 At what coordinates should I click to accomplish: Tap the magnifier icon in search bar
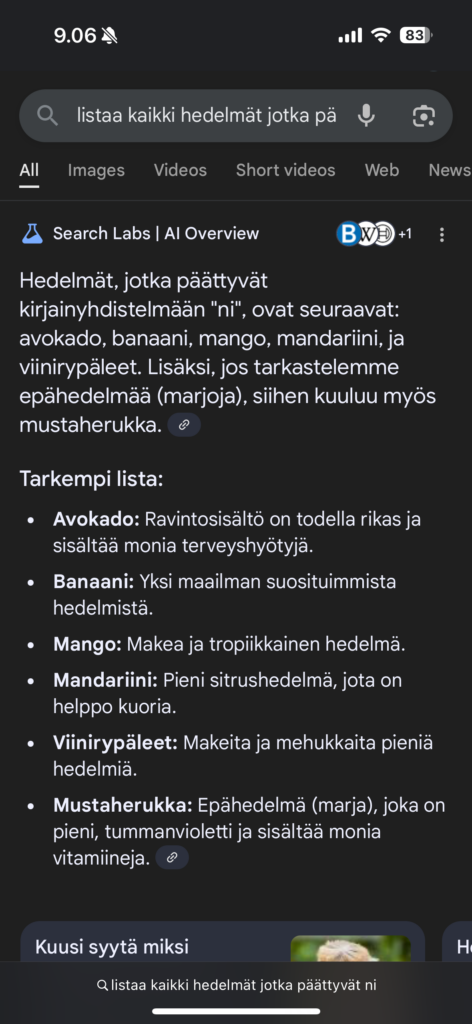click(47, 116)
